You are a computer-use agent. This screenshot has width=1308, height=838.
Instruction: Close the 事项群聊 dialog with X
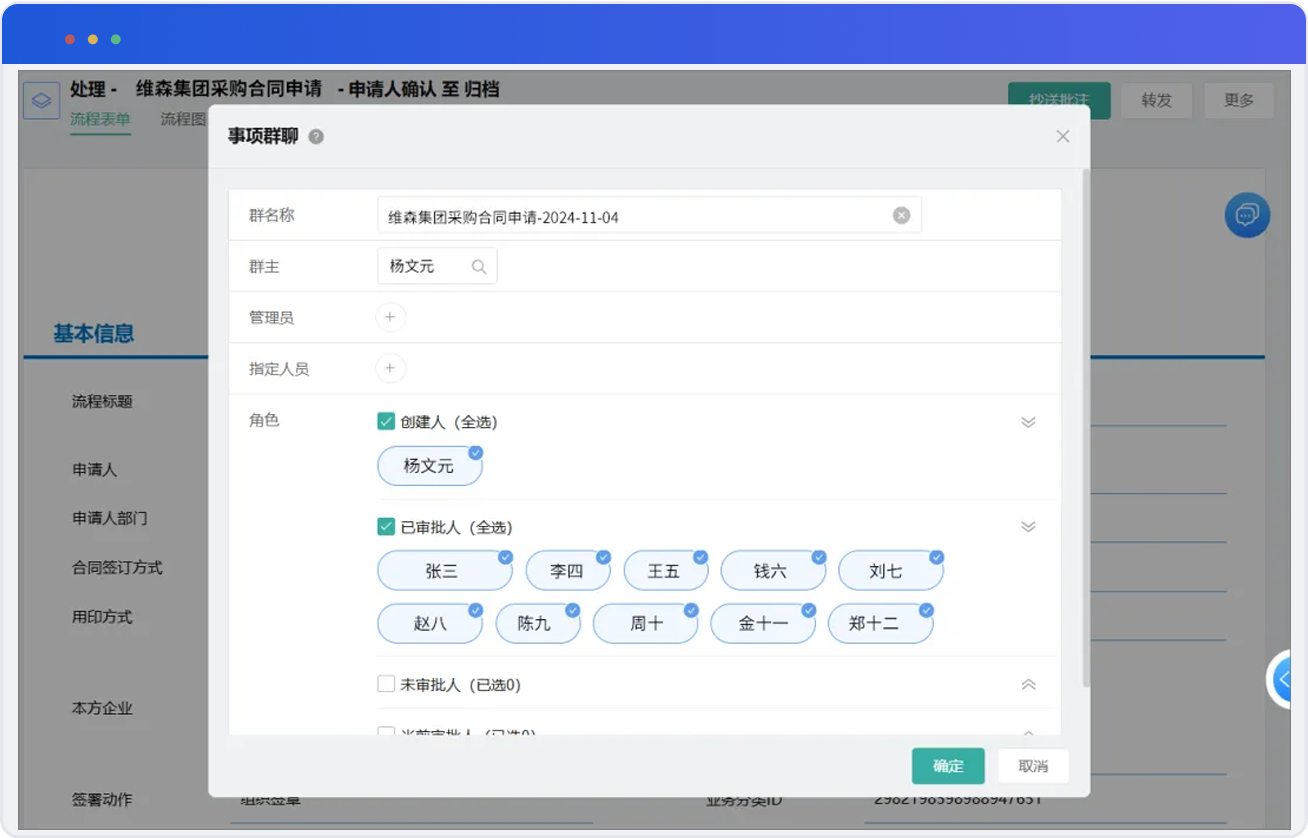(x=1063, y=137)
